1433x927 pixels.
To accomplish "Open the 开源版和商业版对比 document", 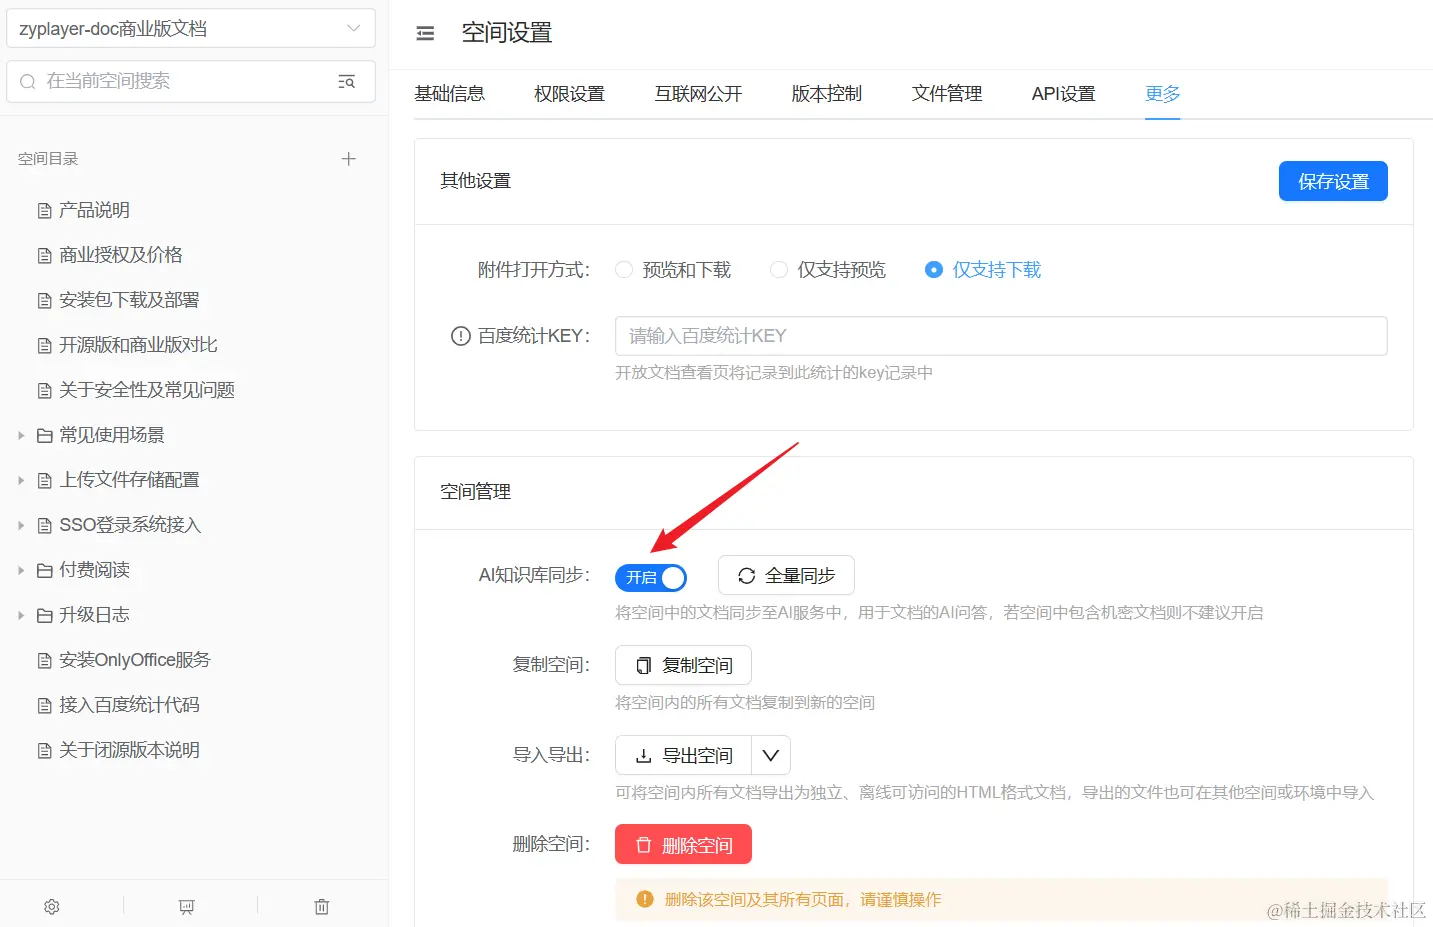I will [x=138, y=345].
